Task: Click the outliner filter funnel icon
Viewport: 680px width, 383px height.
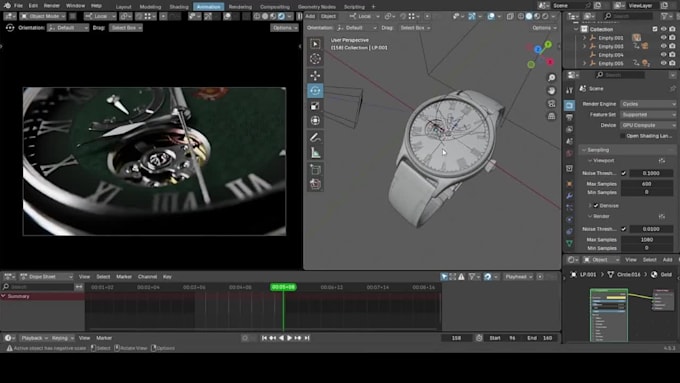Action: coord(665,16)
